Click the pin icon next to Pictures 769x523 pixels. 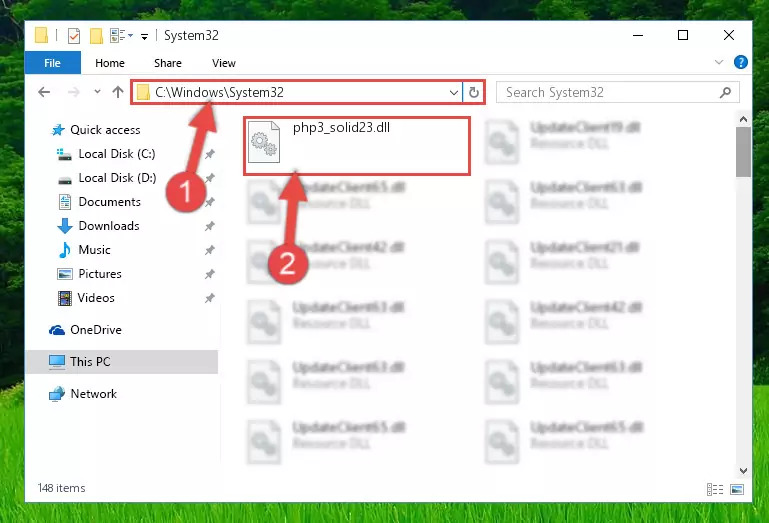tap(209, 274)
